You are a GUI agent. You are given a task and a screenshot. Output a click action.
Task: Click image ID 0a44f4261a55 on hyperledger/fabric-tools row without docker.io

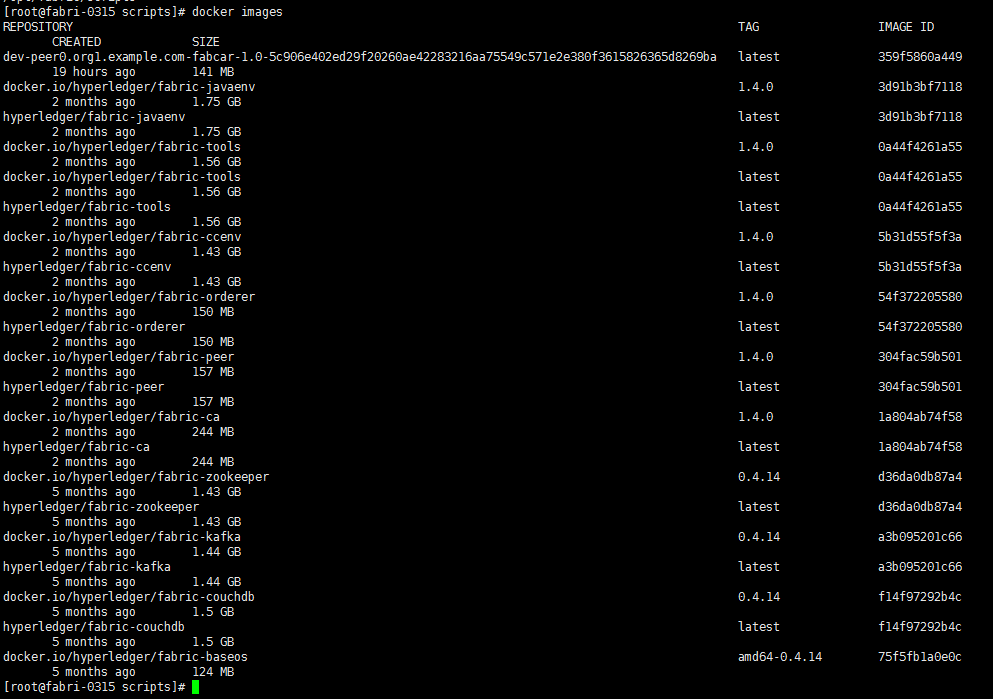[920, 207]
